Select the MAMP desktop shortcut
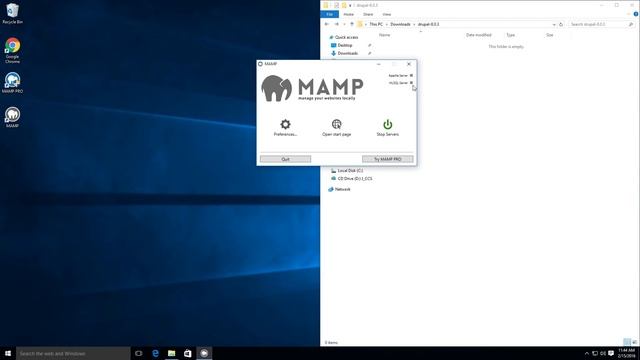640x360 pixels. [12, 117]
